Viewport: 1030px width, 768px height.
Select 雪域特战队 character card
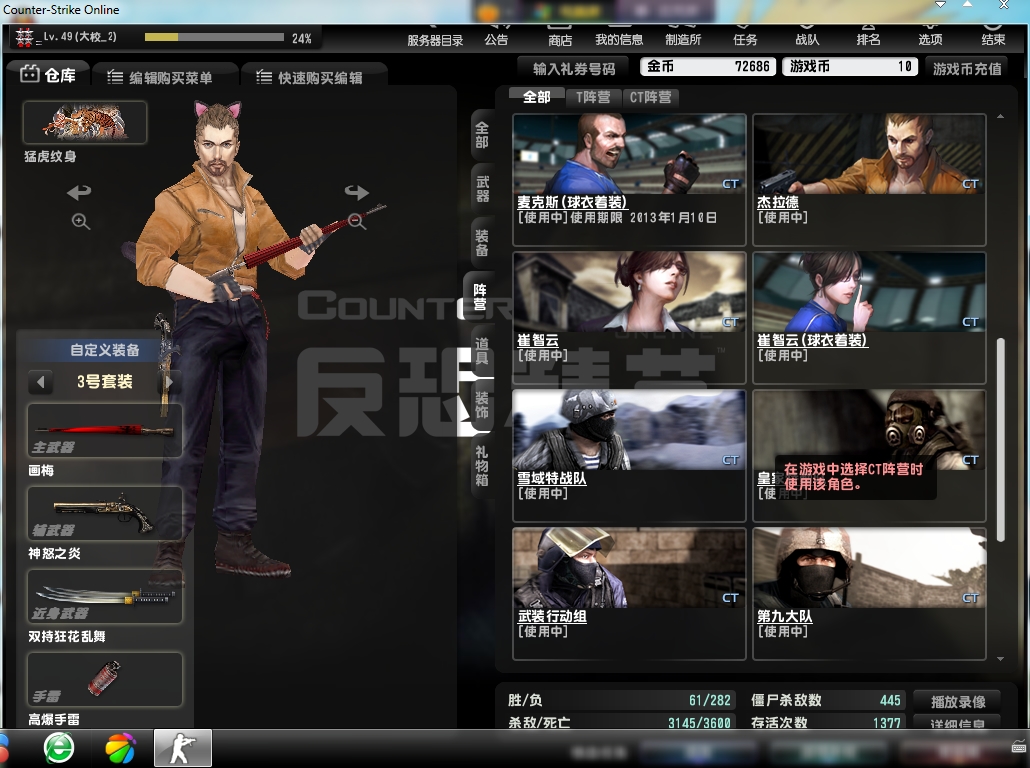[x=629, y=455]
